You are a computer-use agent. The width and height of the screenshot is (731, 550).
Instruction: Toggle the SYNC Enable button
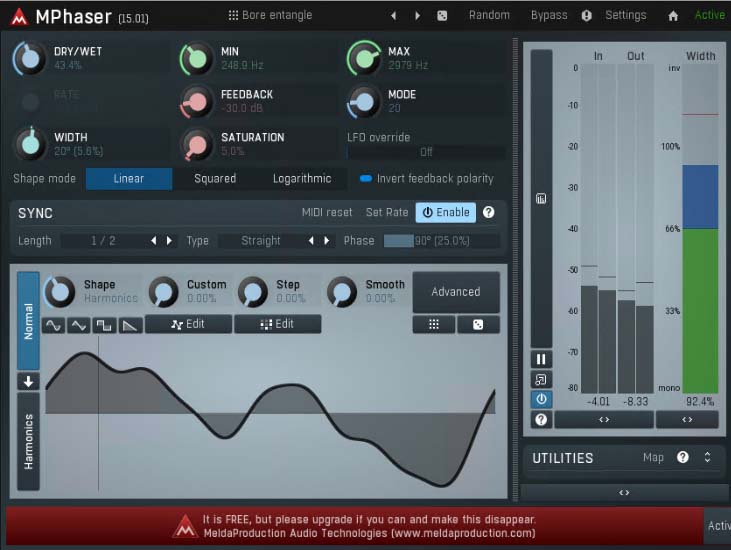[446, 213]
